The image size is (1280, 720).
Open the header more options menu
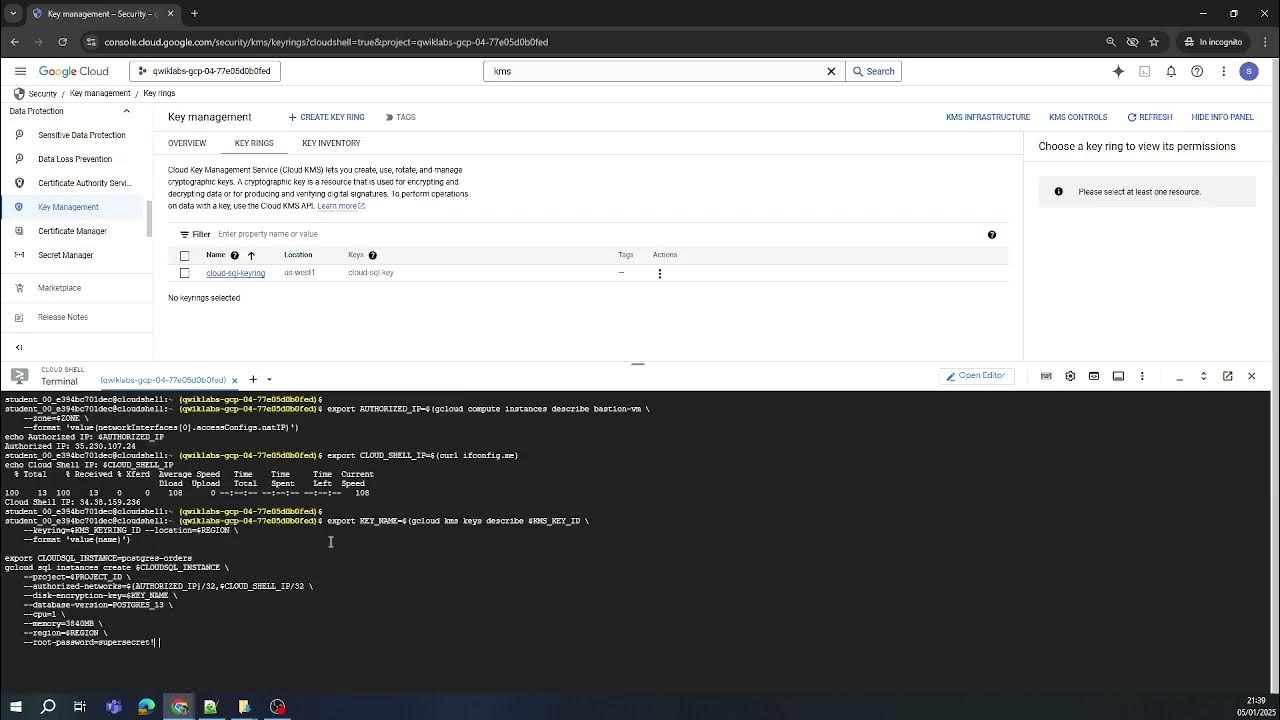coord(1223,71)
